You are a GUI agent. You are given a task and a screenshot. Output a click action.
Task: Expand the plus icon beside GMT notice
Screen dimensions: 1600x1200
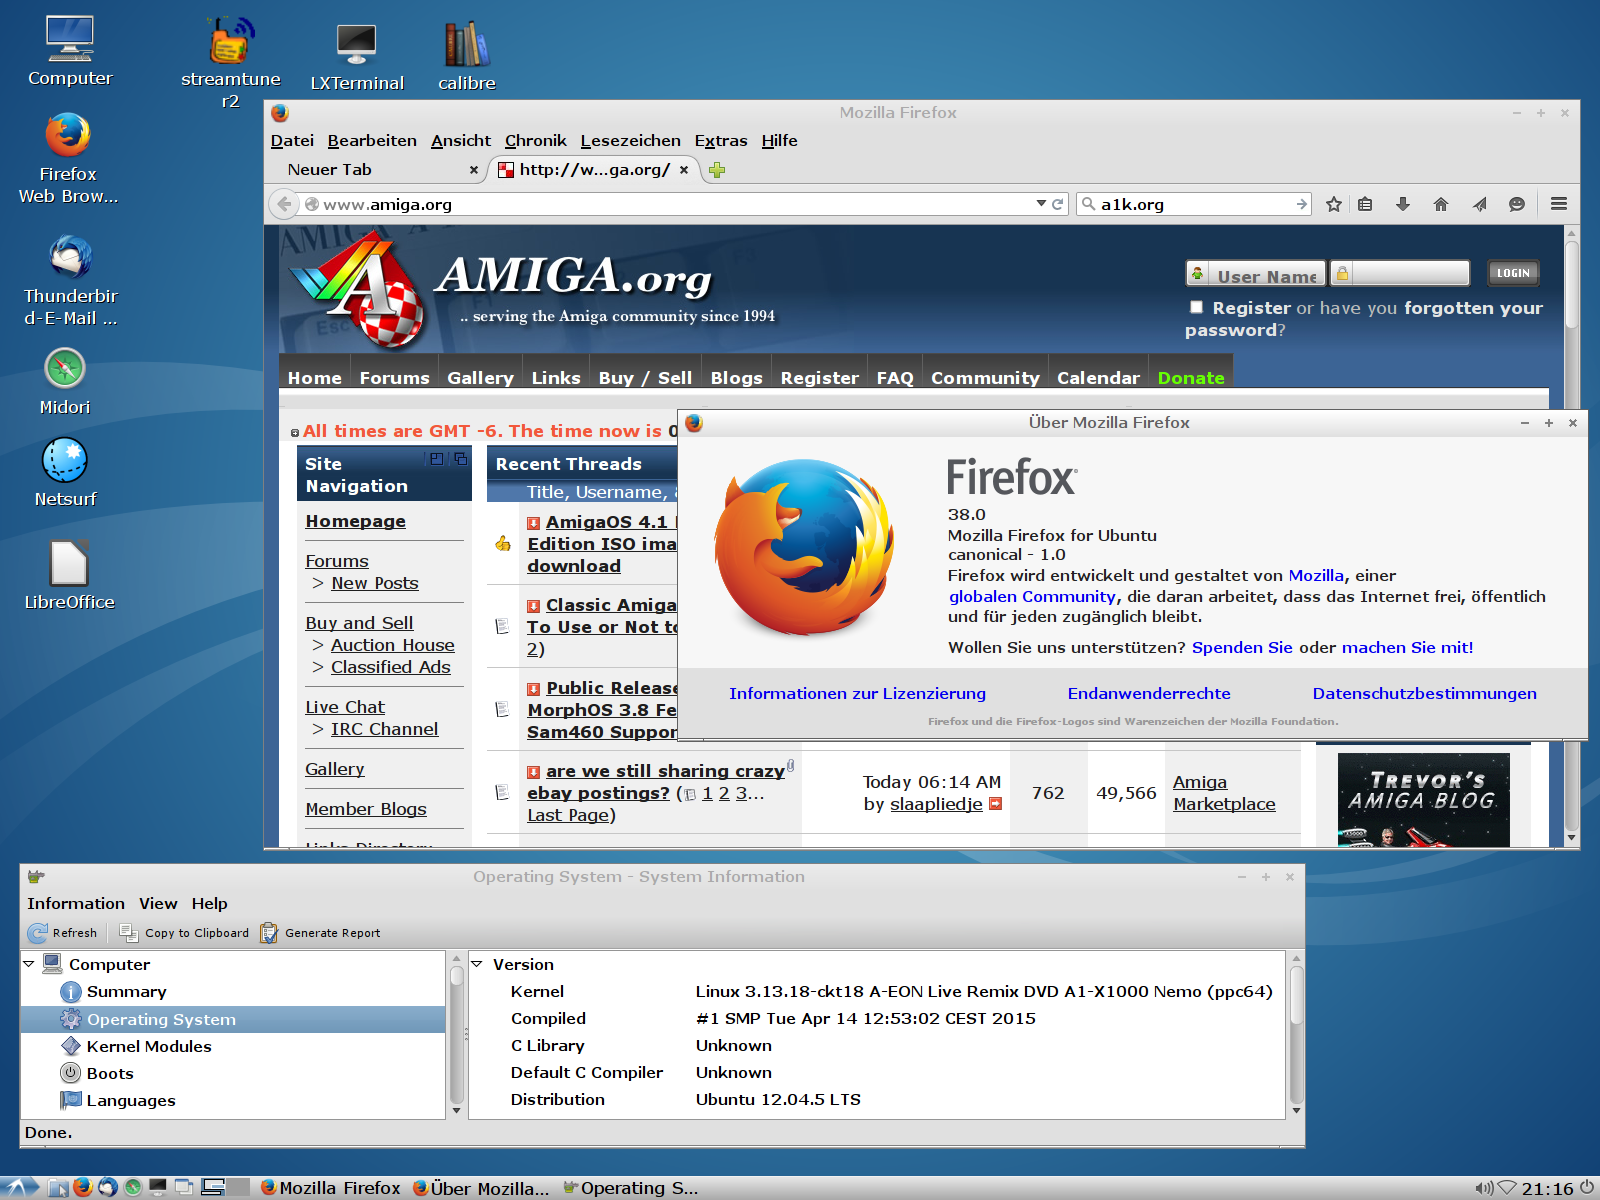pyautogui.click(x=294, y=433)
